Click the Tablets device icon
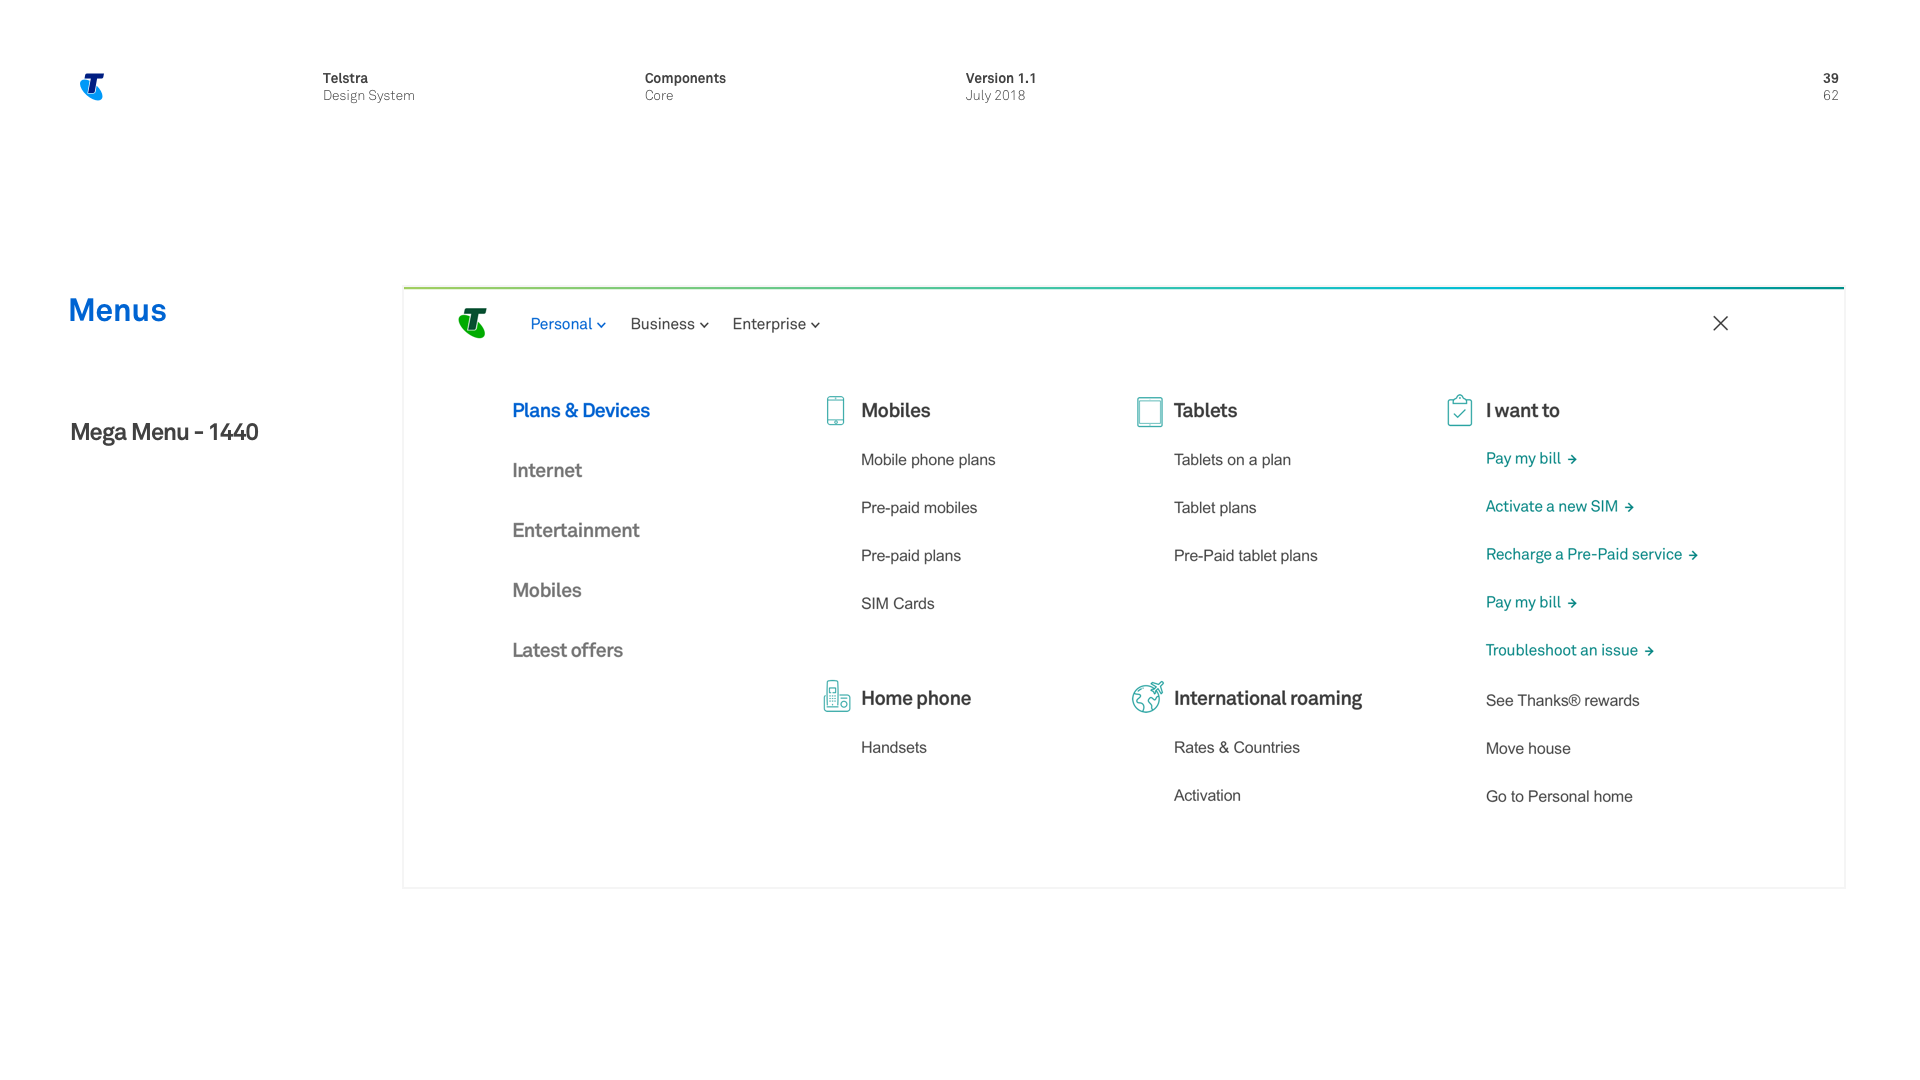The height and width of the screenshot is (1080, 1920). tap(1149, 411)
